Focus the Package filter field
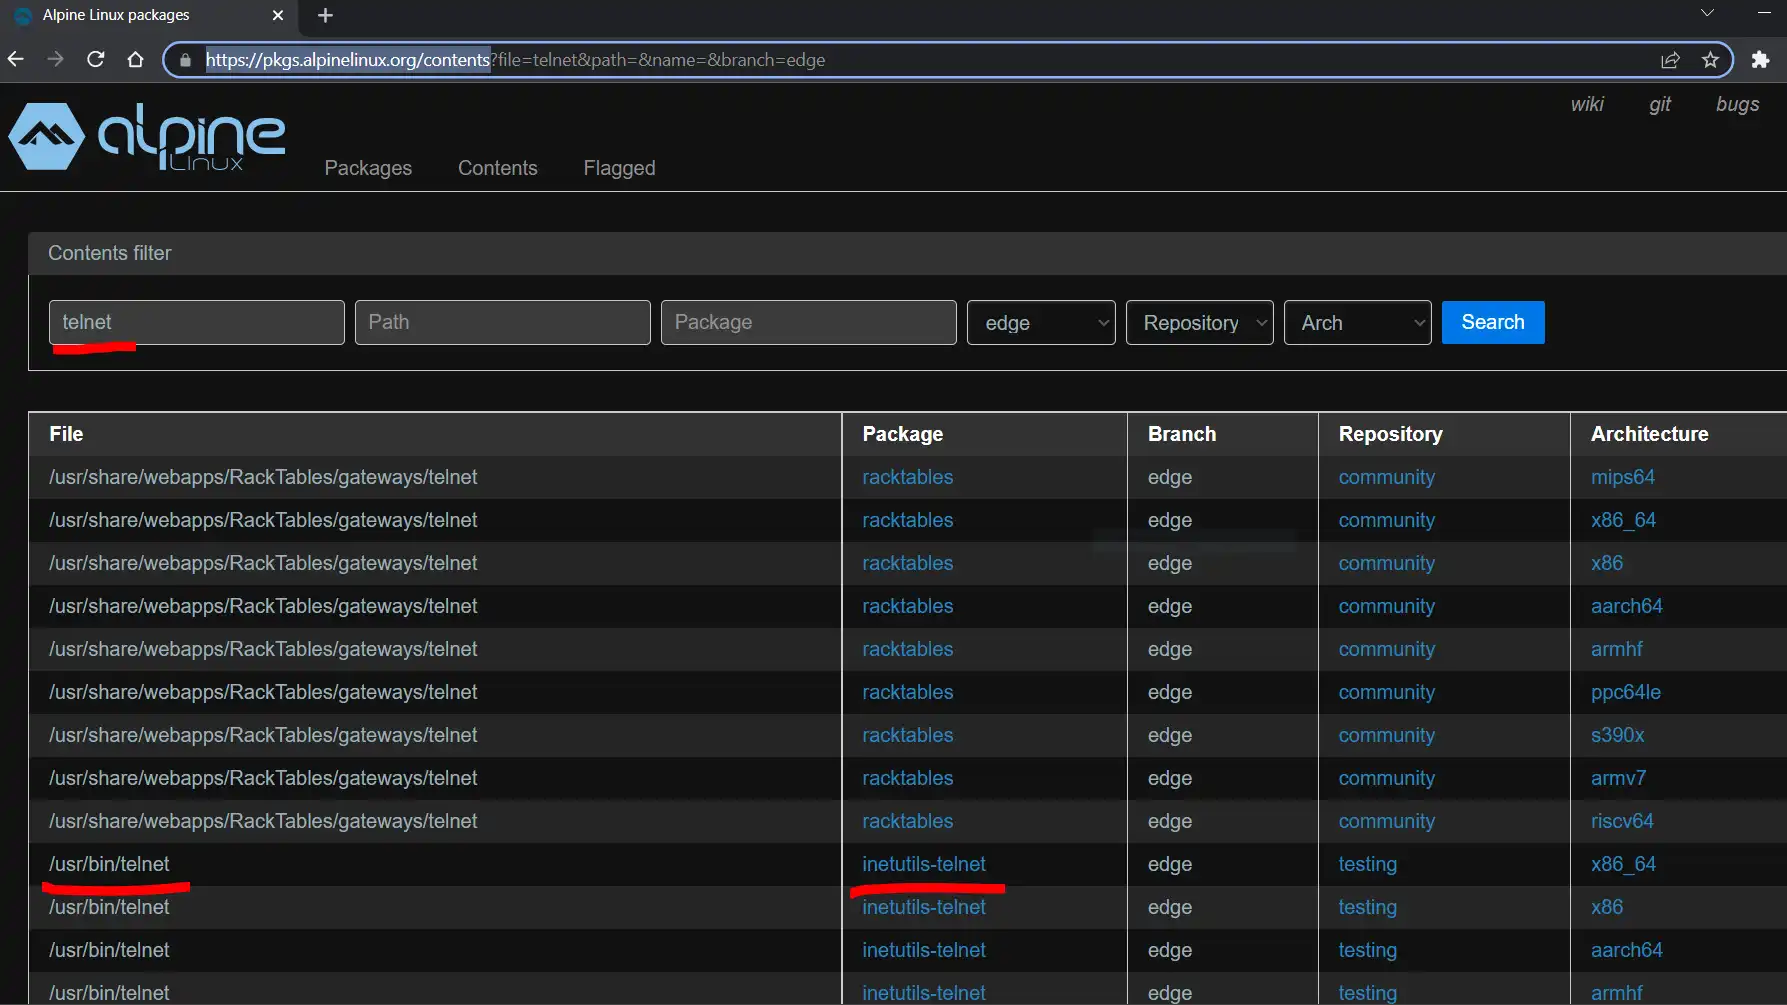This screenshot has width=1787, height=1005. coord(809,322)
